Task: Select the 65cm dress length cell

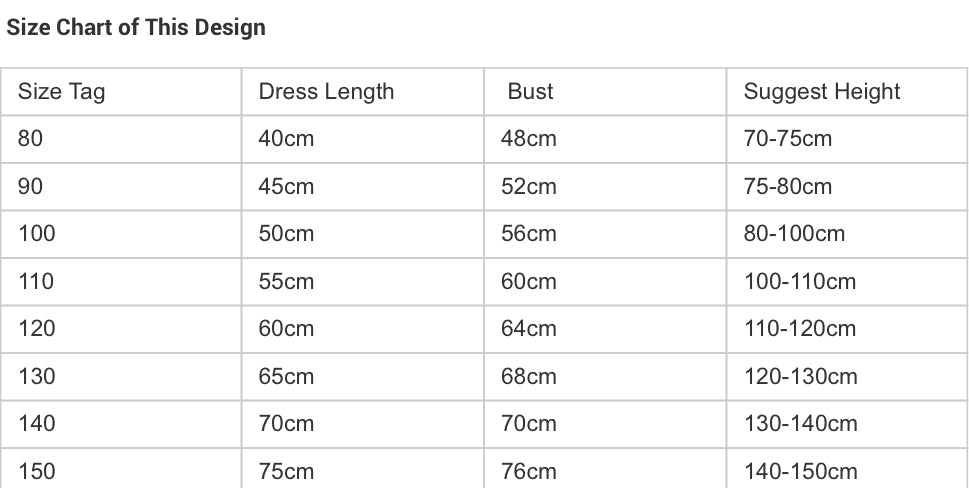Action: pyautogui.click(x=286, y=377)
